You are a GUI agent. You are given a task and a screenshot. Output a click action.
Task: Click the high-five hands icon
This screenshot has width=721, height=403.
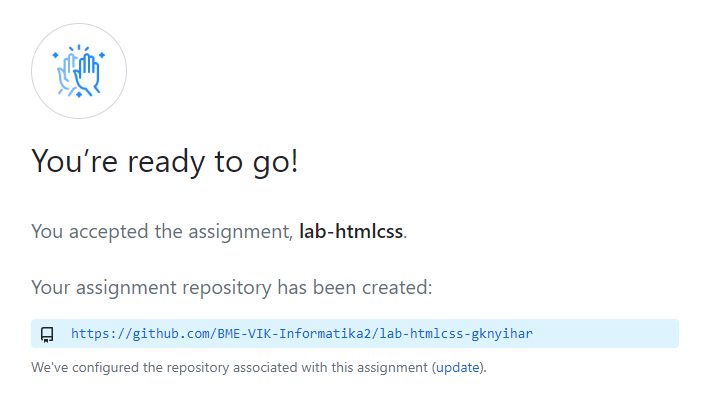click(x=79, y=72)
